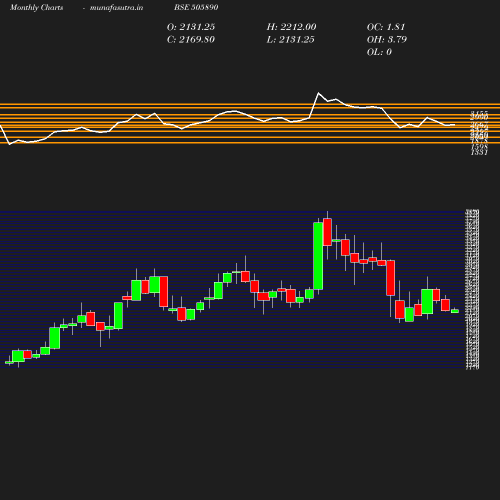This screenshot has height=500, width=500.
Task: Click the 'BSE 505890' symbol text
Action: pos(196,7)
